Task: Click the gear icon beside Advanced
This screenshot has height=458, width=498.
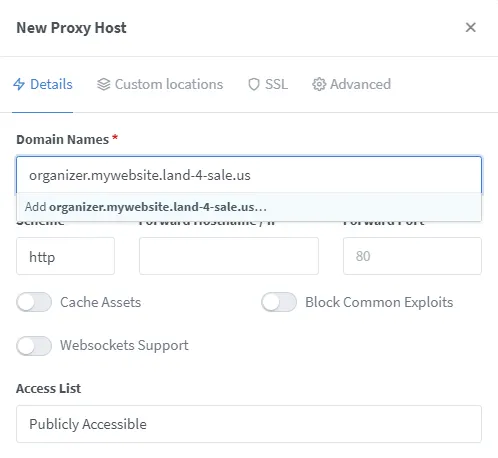Action: [x=319, y=84]
